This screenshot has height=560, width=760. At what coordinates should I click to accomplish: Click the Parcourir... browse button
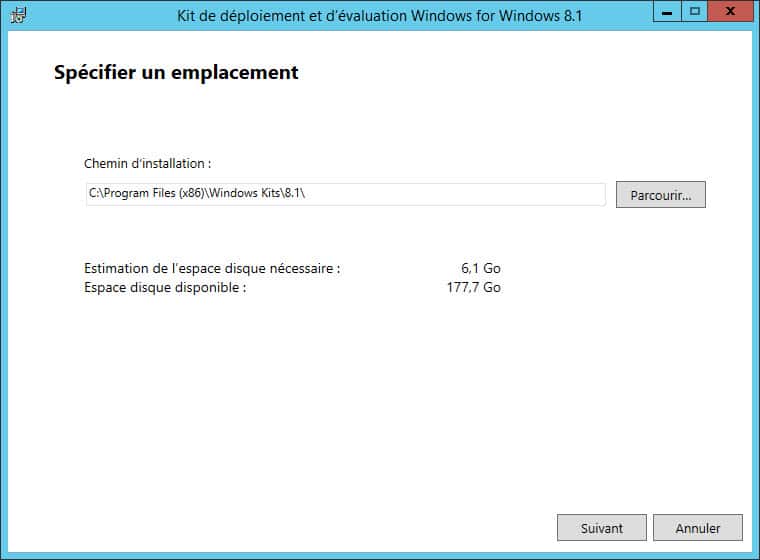[661, 195]
